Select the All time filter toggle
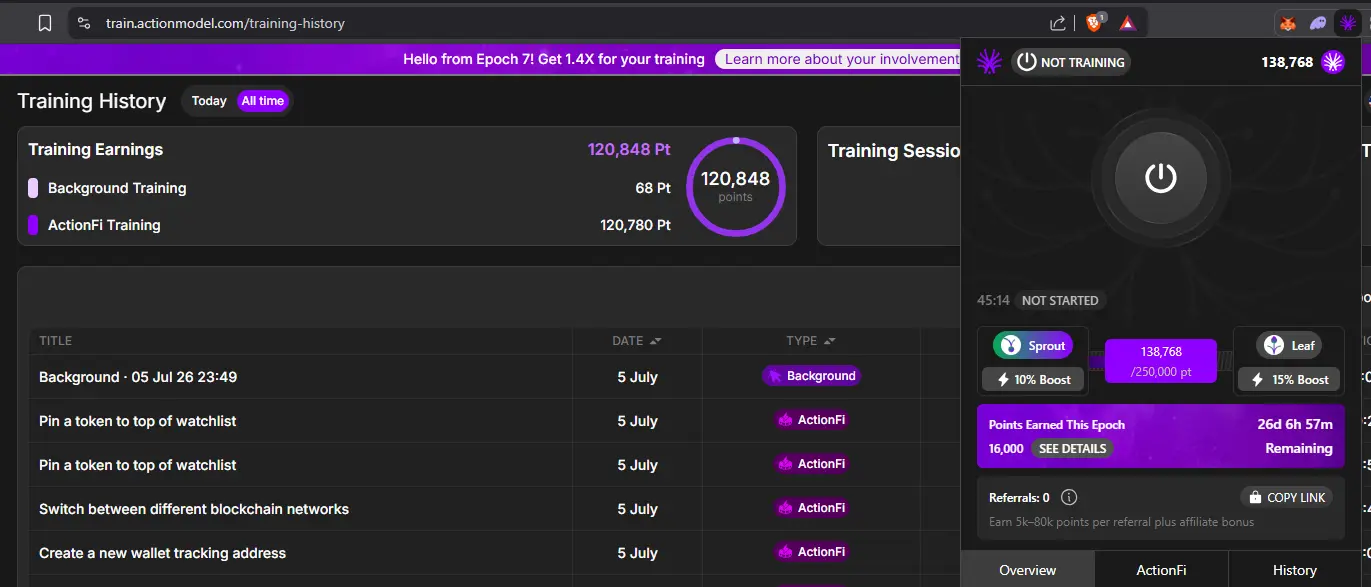 coord(263,101)
